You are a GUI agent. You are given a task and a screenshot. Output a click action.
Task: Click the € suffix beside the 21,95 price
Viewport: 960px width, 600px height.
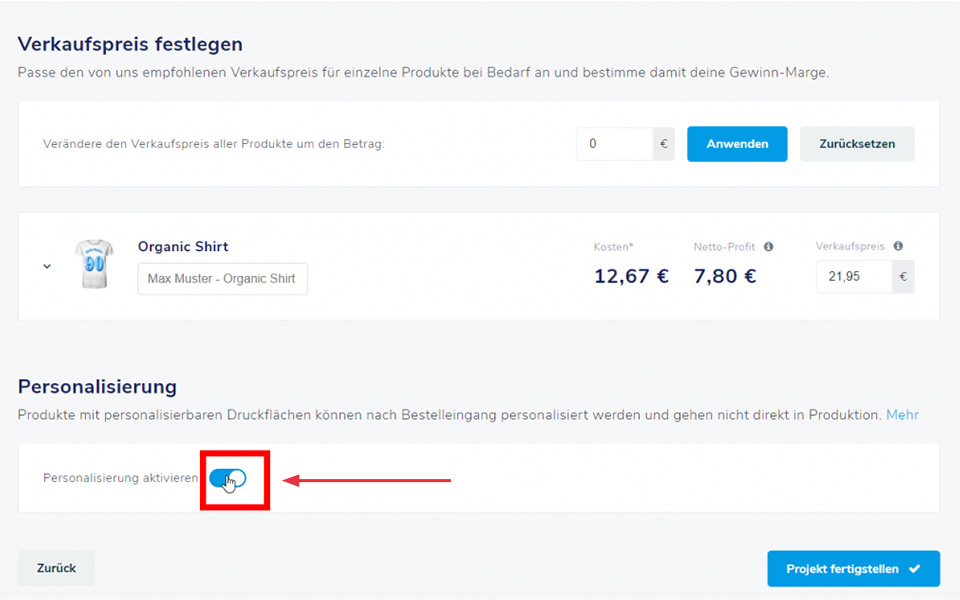[903, 277]
